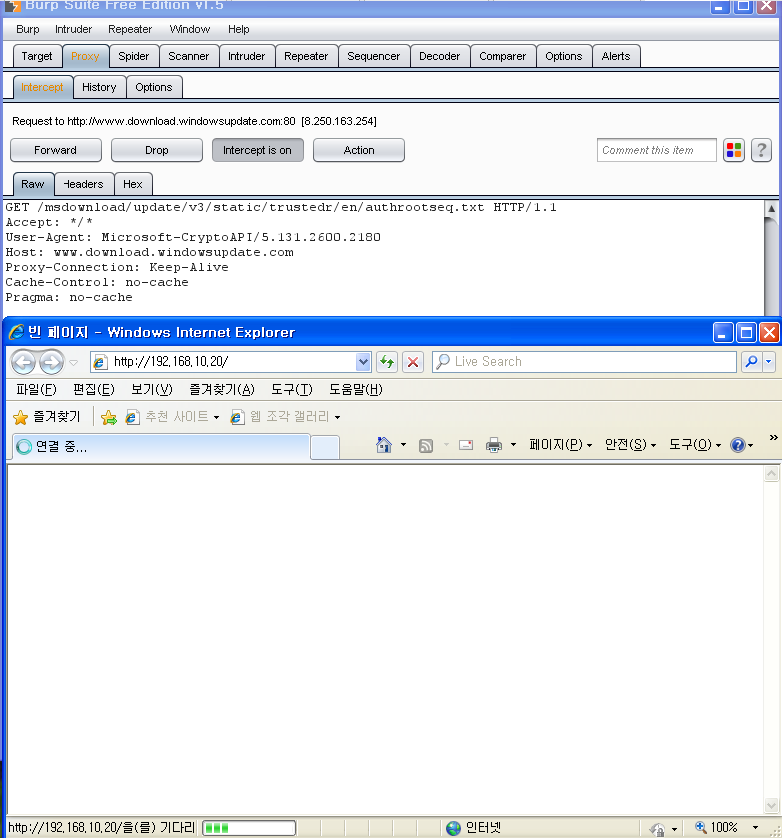
Task: Open the 100% zoom level control
Action: click(x=726, y=828)
